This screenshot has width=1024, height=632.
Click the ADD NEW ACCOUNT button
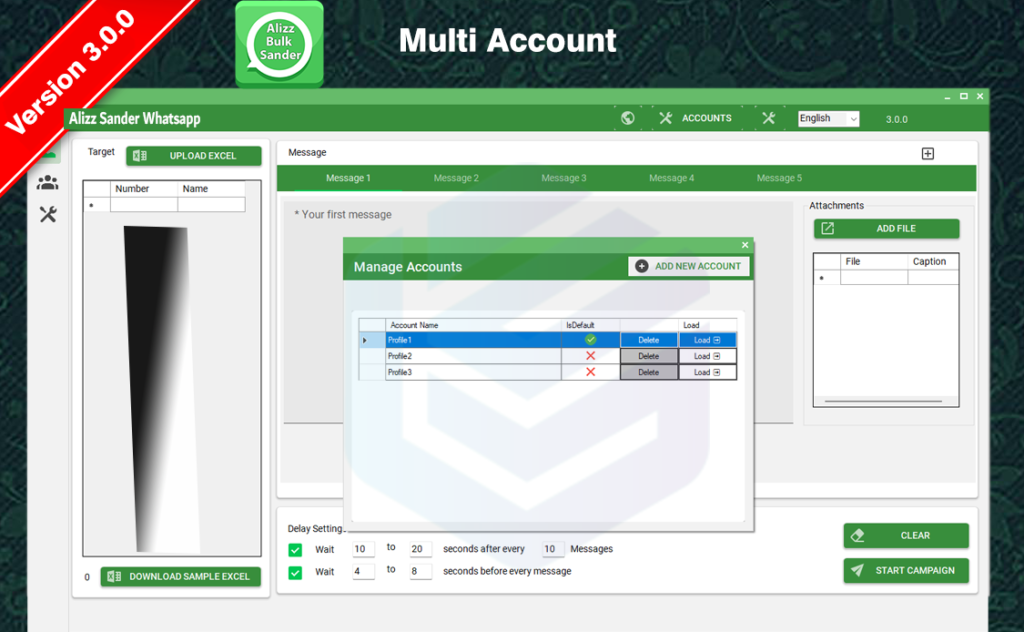(x=688, y=266)
